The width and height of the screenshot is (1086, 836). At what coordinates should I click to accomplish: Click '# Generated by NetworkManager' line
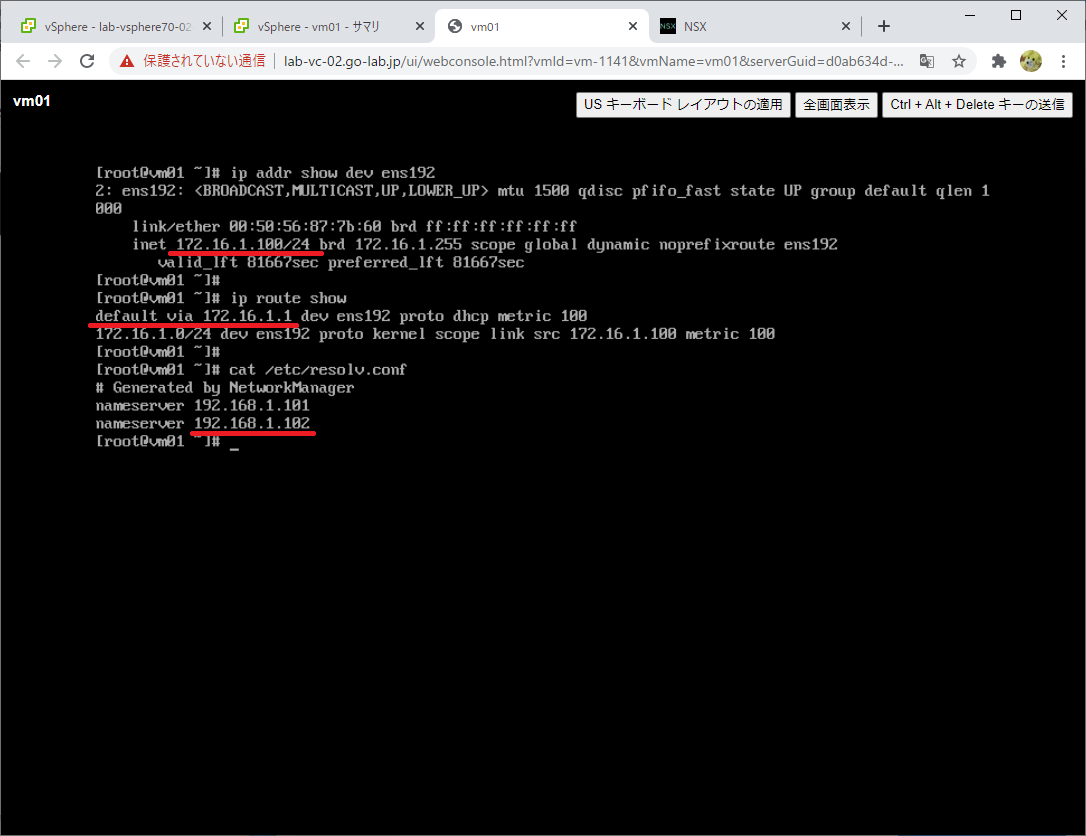pos(225,388)
